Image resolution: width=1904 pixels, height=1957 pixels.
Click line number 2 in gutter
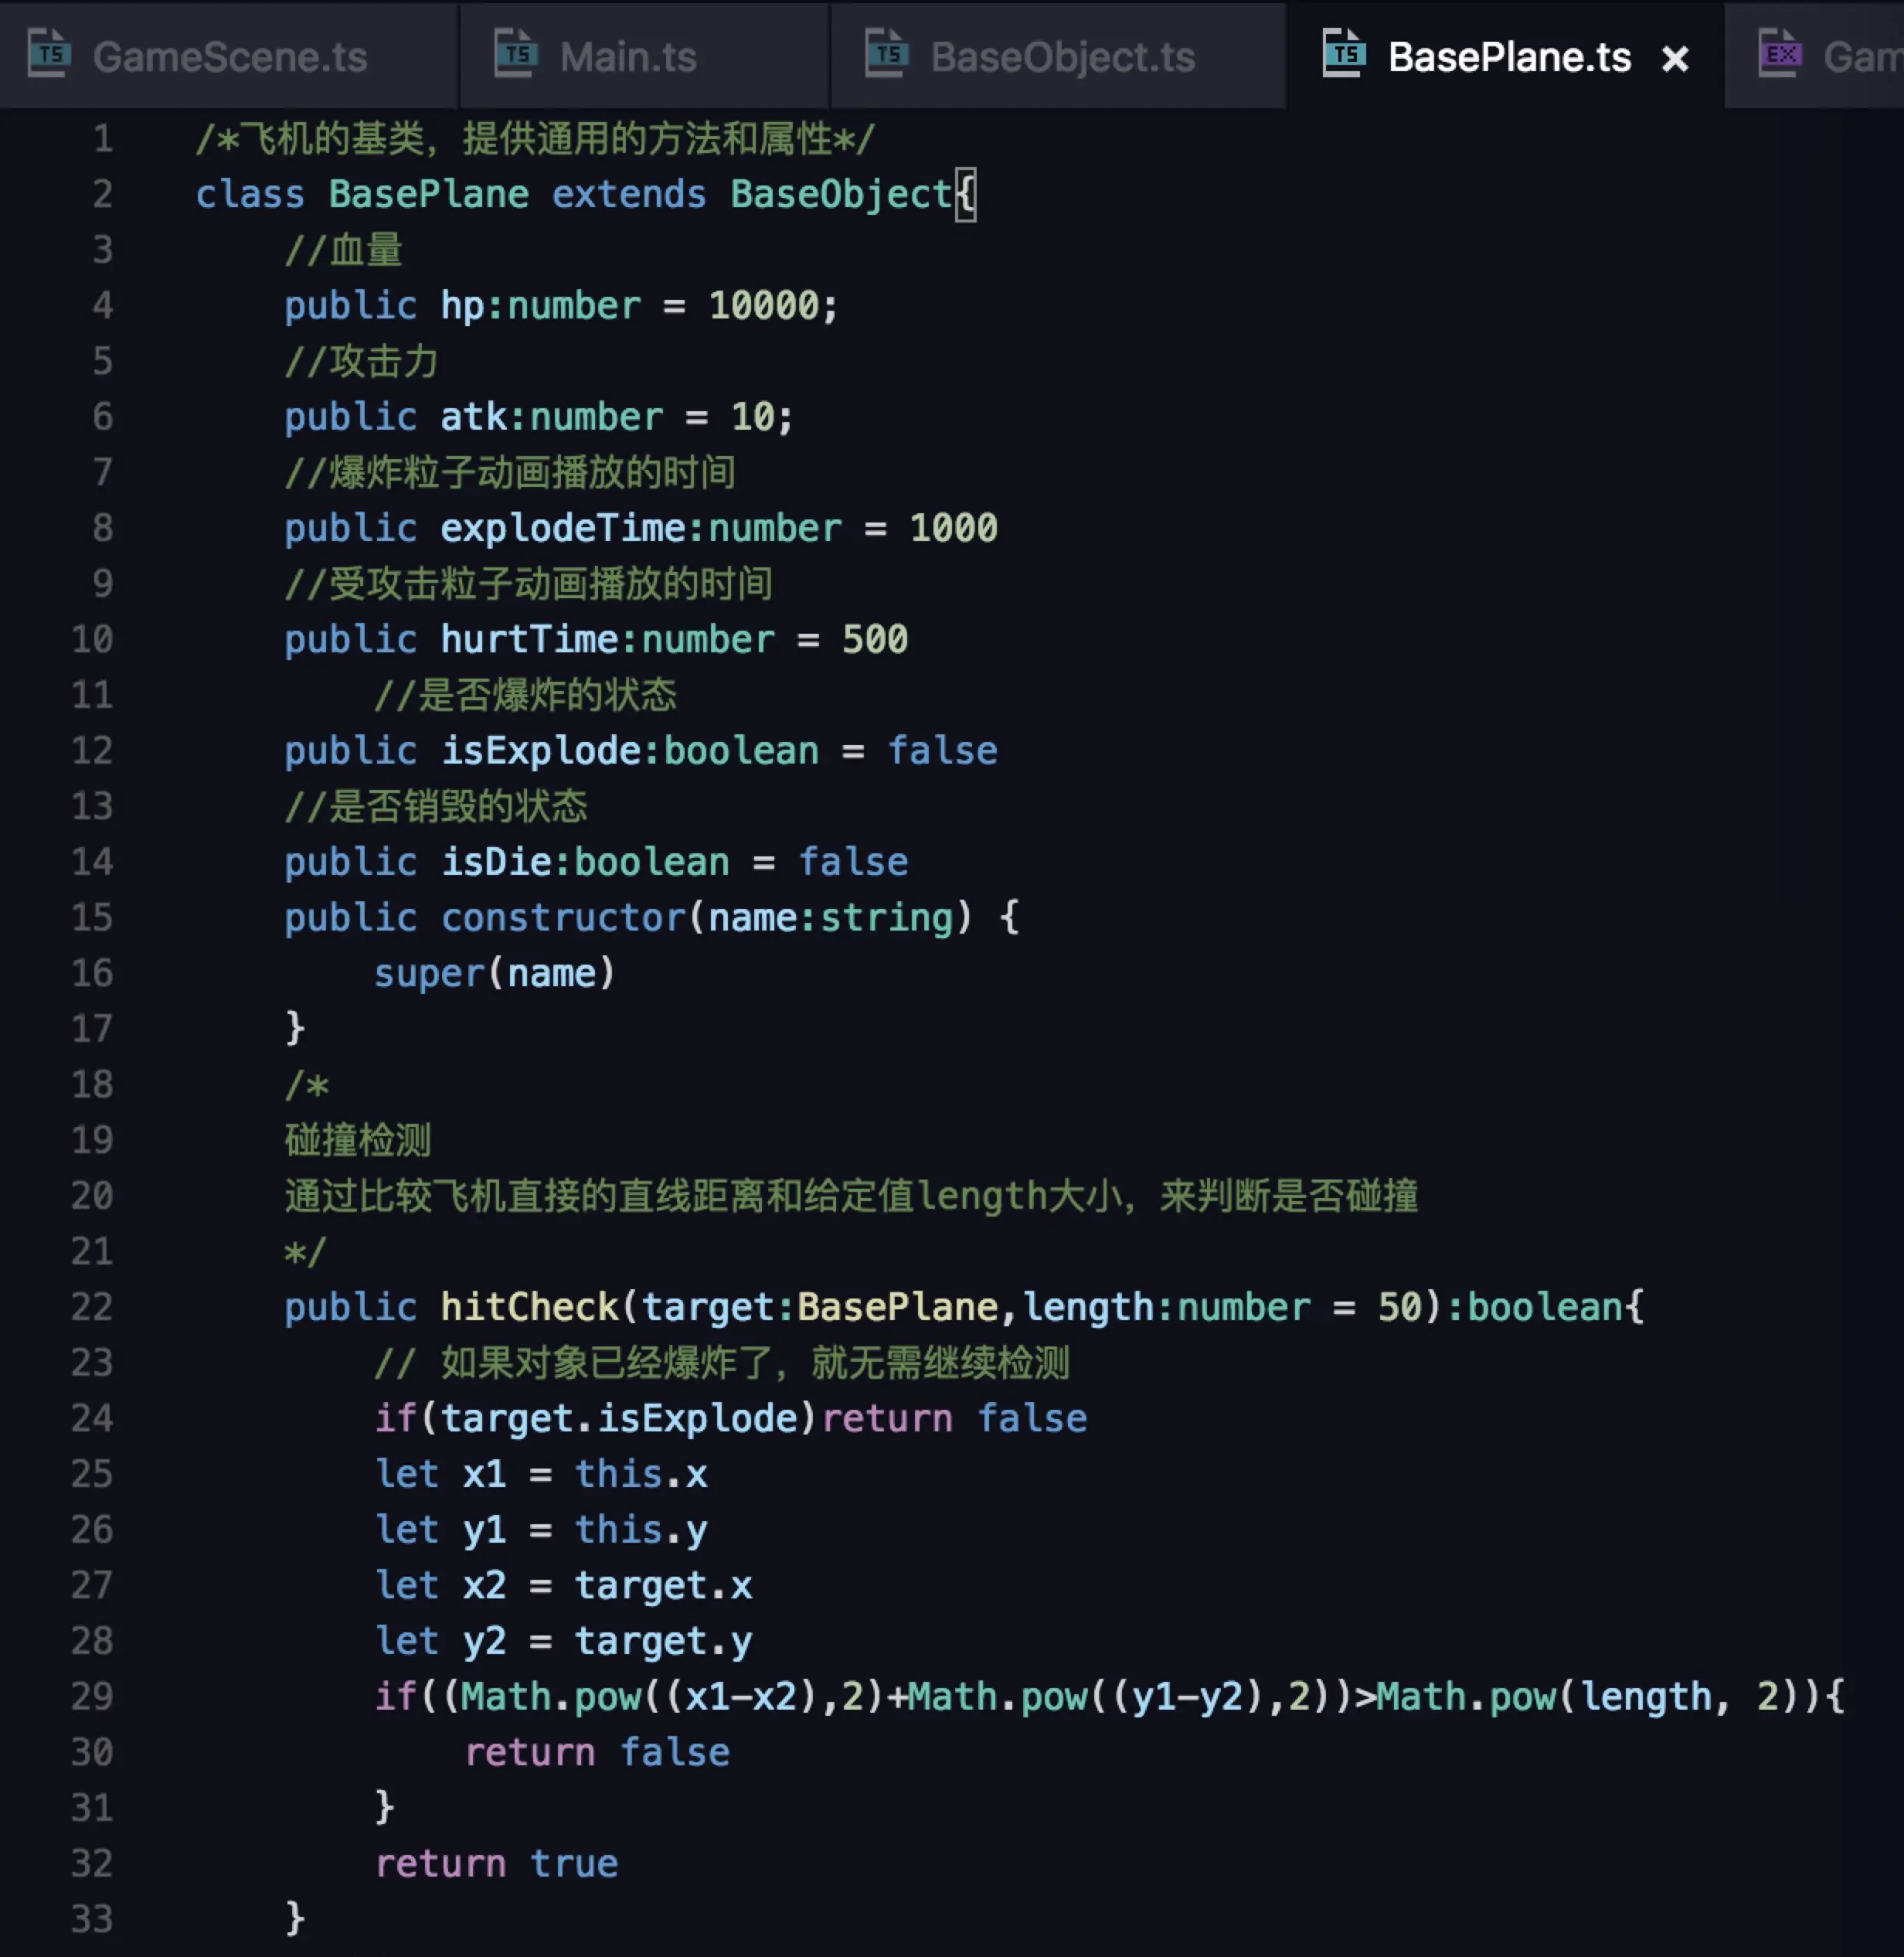[102, 194]
